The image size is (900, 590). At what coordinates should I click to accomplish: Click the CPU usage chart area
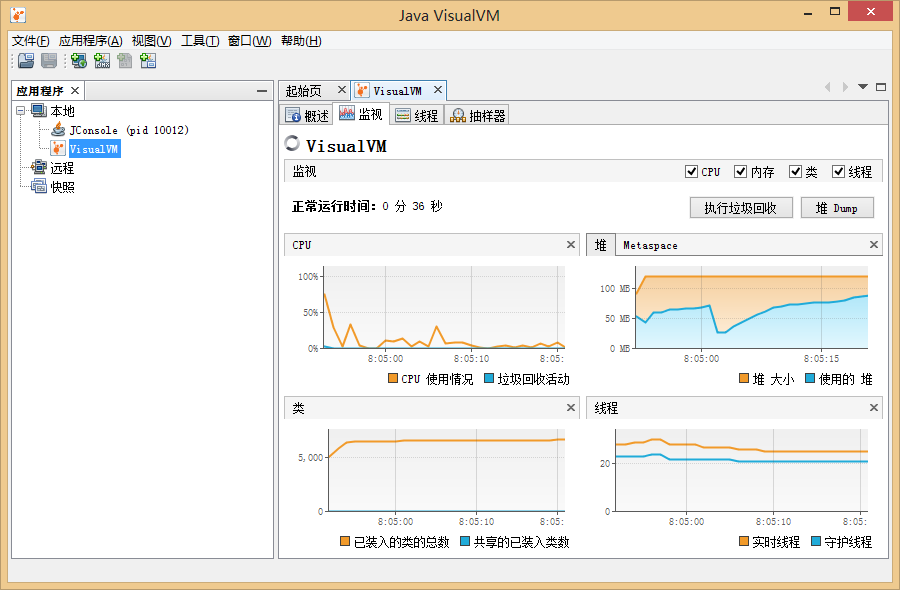click(444, 307)
